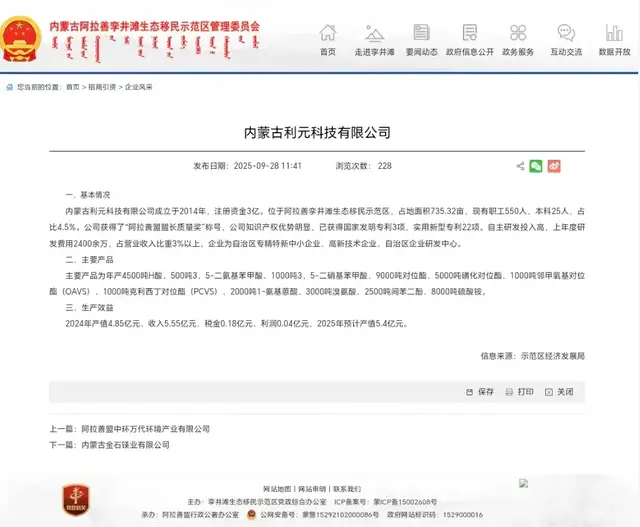Click the breadcrumb home icon
This screenshot has width=640, height=527.
10,87
